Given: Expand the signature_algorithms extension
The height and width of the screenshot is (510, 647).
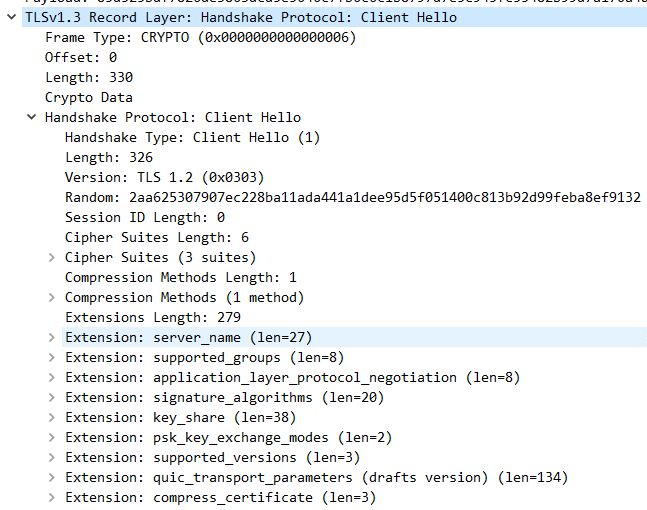Looking at the screenshot, I should click(52, 397).
